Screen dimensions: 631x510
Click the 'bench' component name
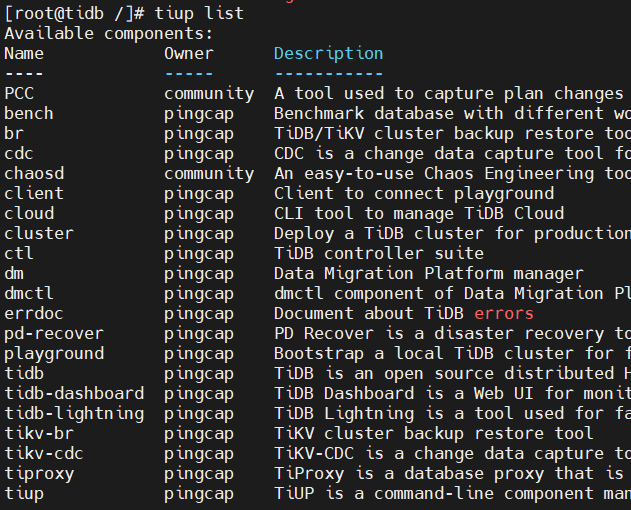point(29,114)
